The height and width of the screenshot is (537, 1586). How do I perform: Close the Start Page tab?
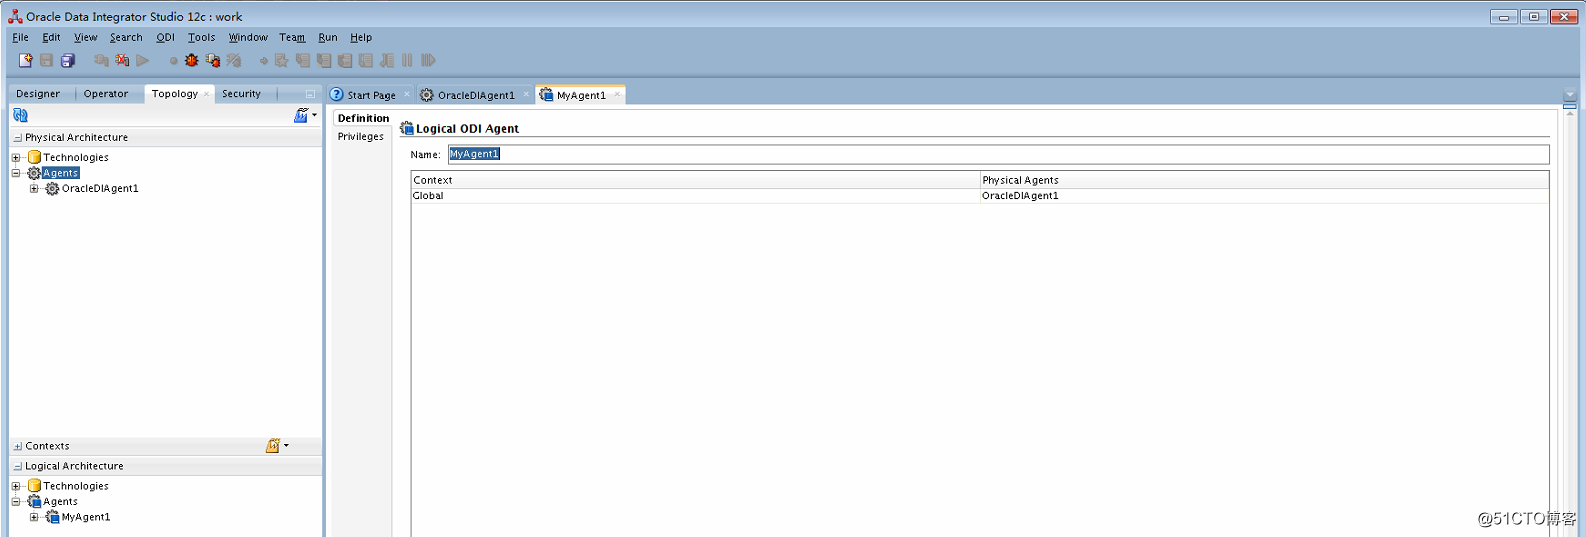pyautogui.click(x=407, y=95)
